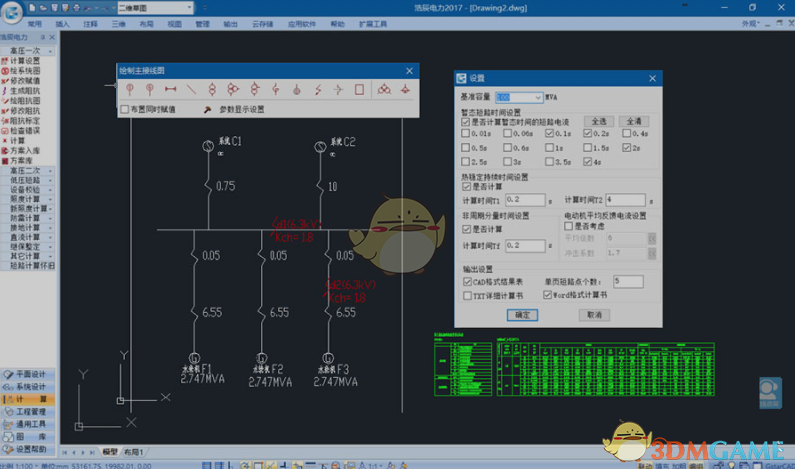Check the 0.01s time checkbox
The width and height of the screenshot is (795, 469).
465,133
